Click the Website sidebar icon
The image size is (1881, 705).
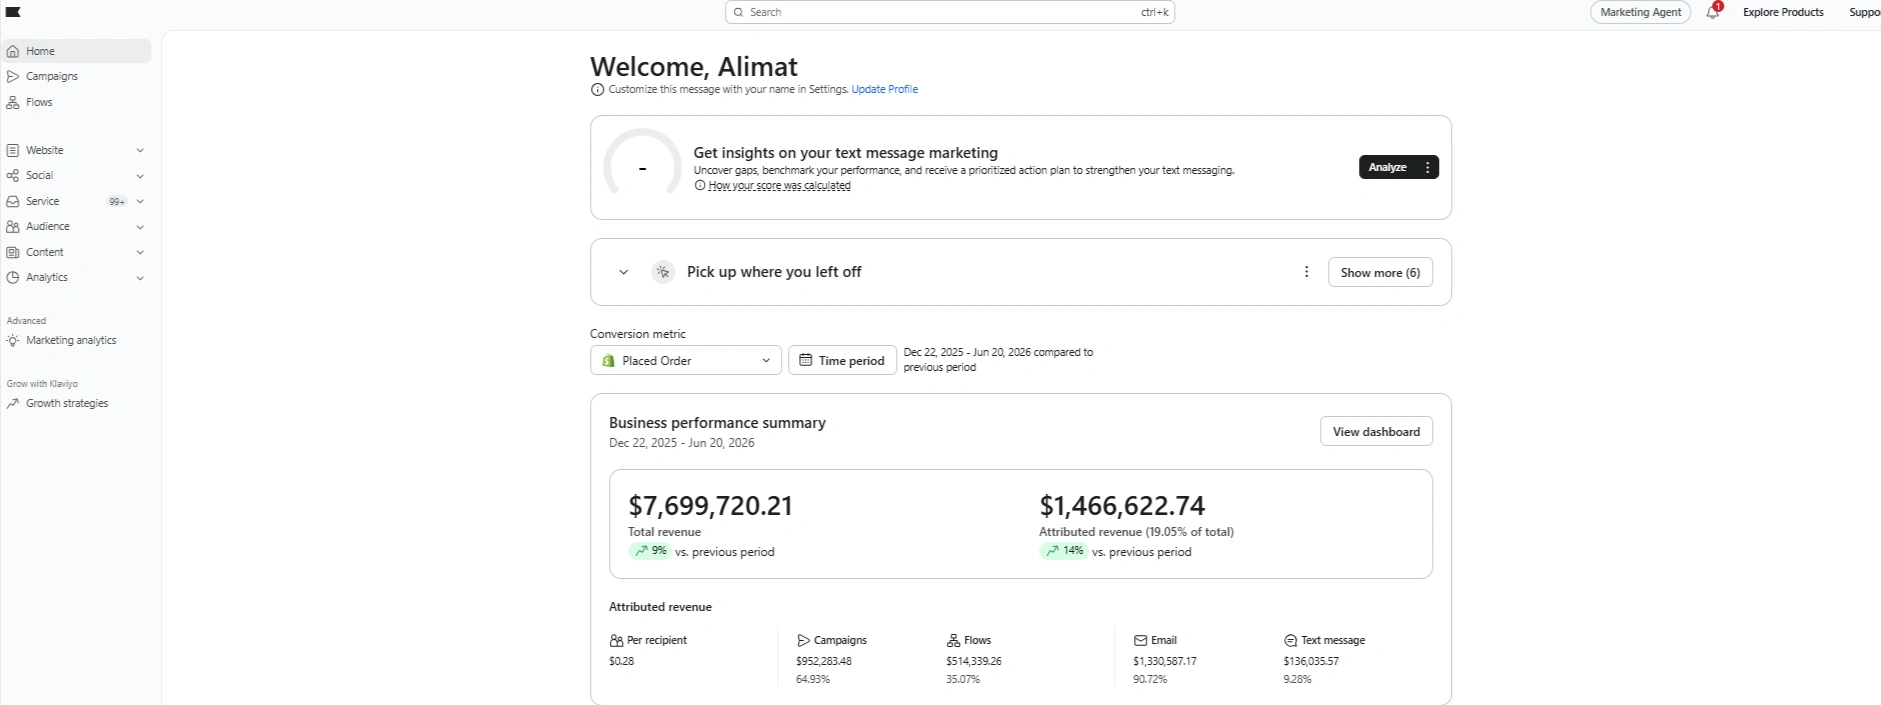point(13,150)
